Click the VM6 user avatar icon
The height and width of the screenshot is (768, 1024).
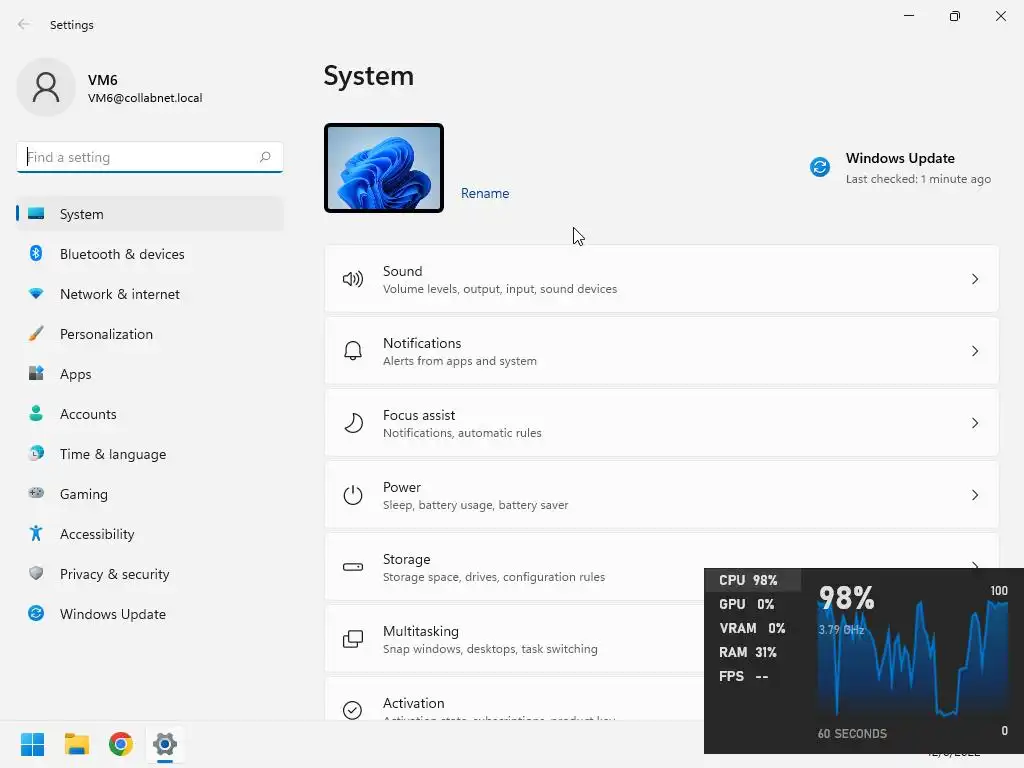point(46,87)
